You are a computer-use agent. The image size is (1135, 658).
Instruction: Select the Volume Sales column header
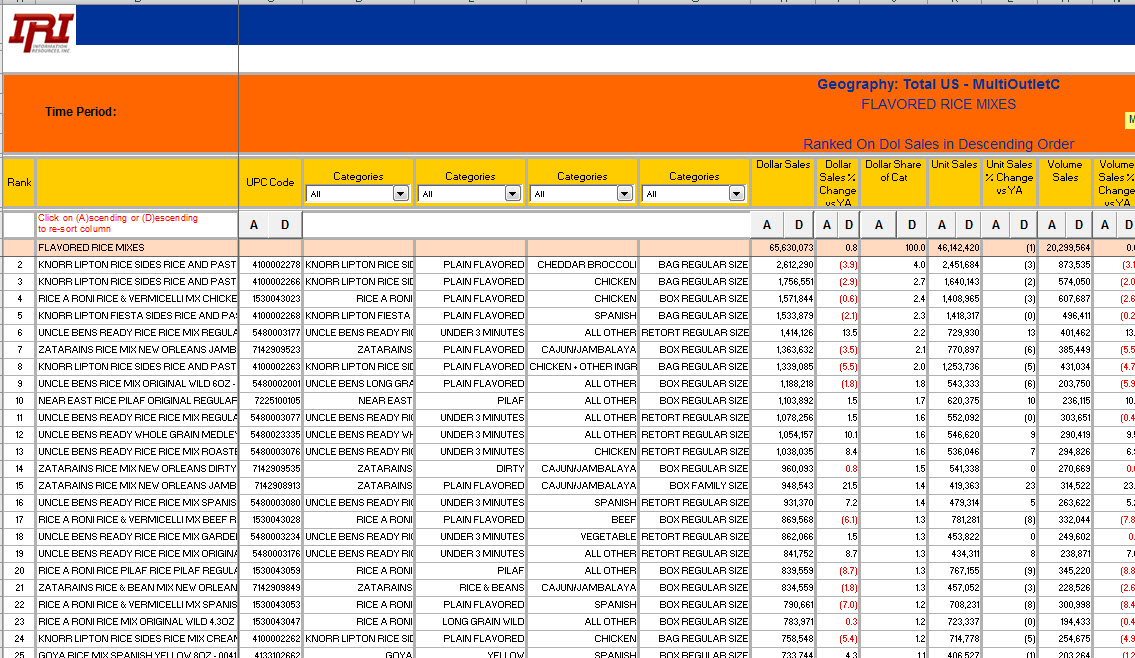tap(1065, 182)
